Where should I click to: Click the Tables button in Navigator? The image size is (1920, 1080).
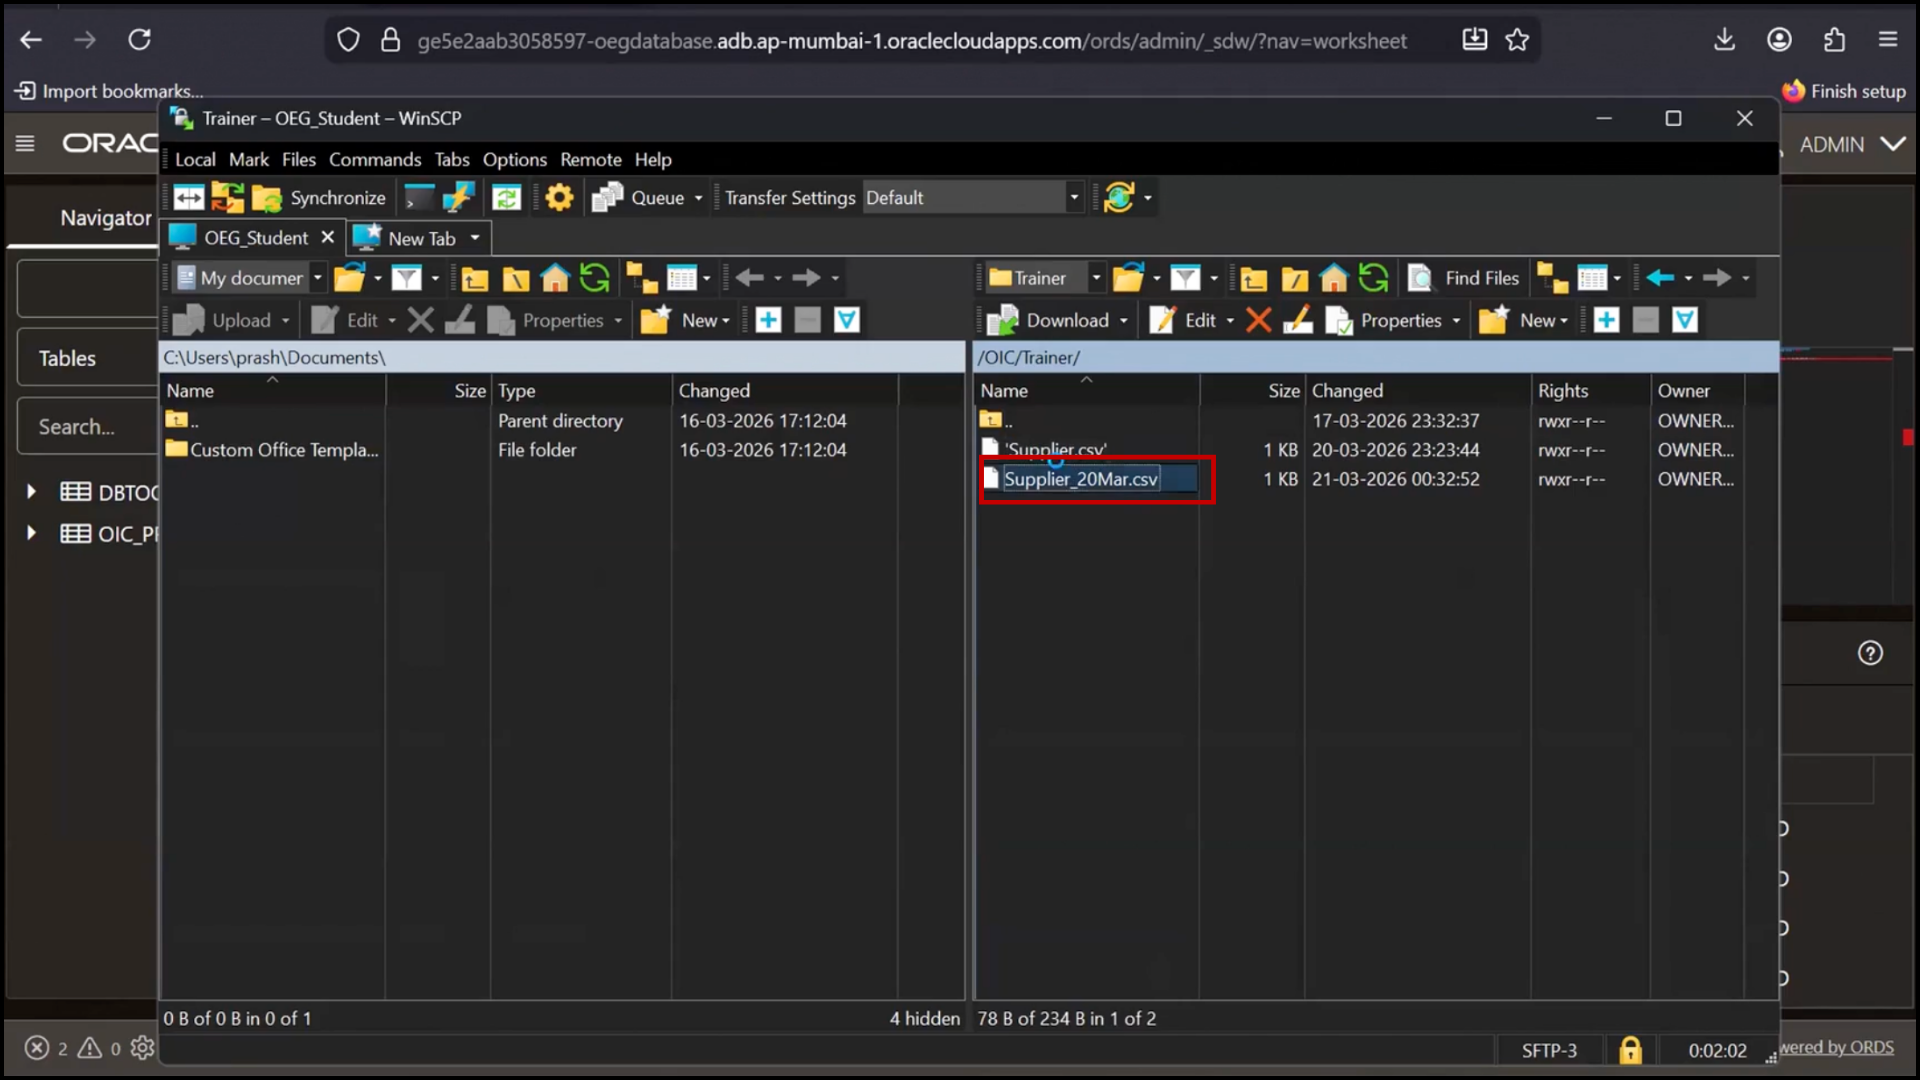(87, 358)
